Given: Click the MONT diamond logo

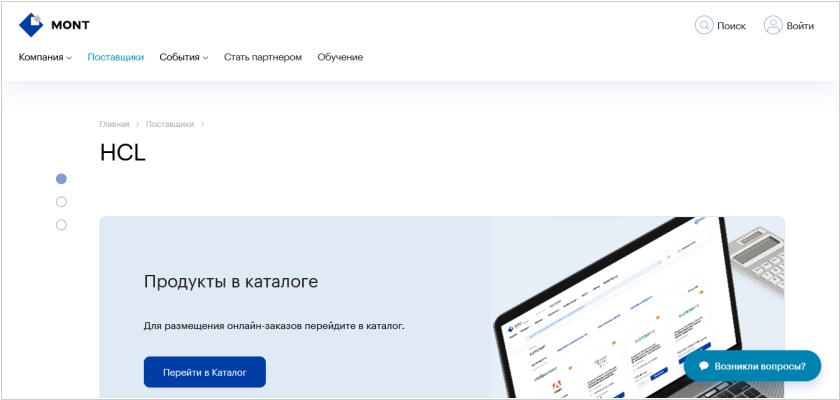Looking at the screenshot, I should [x=31, y=25].
